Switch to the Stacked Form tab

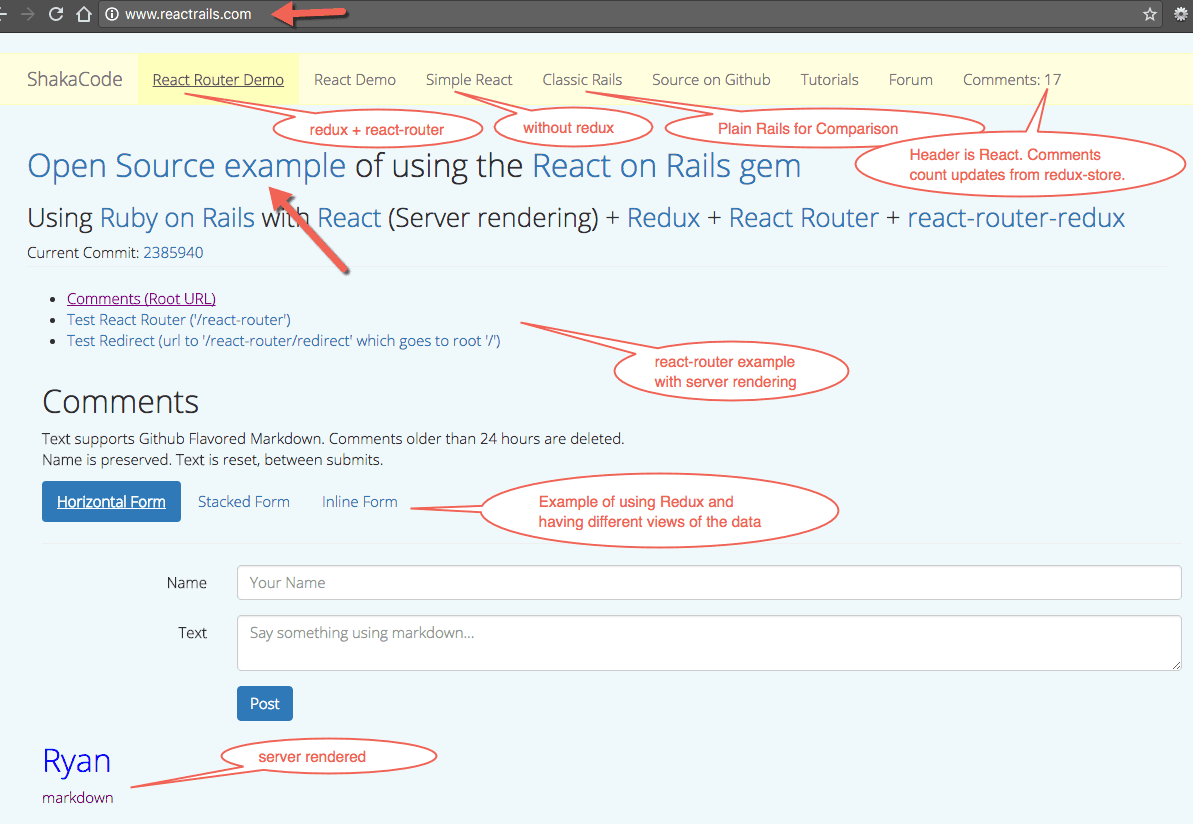pyautogui.click(x=244, y=502)
